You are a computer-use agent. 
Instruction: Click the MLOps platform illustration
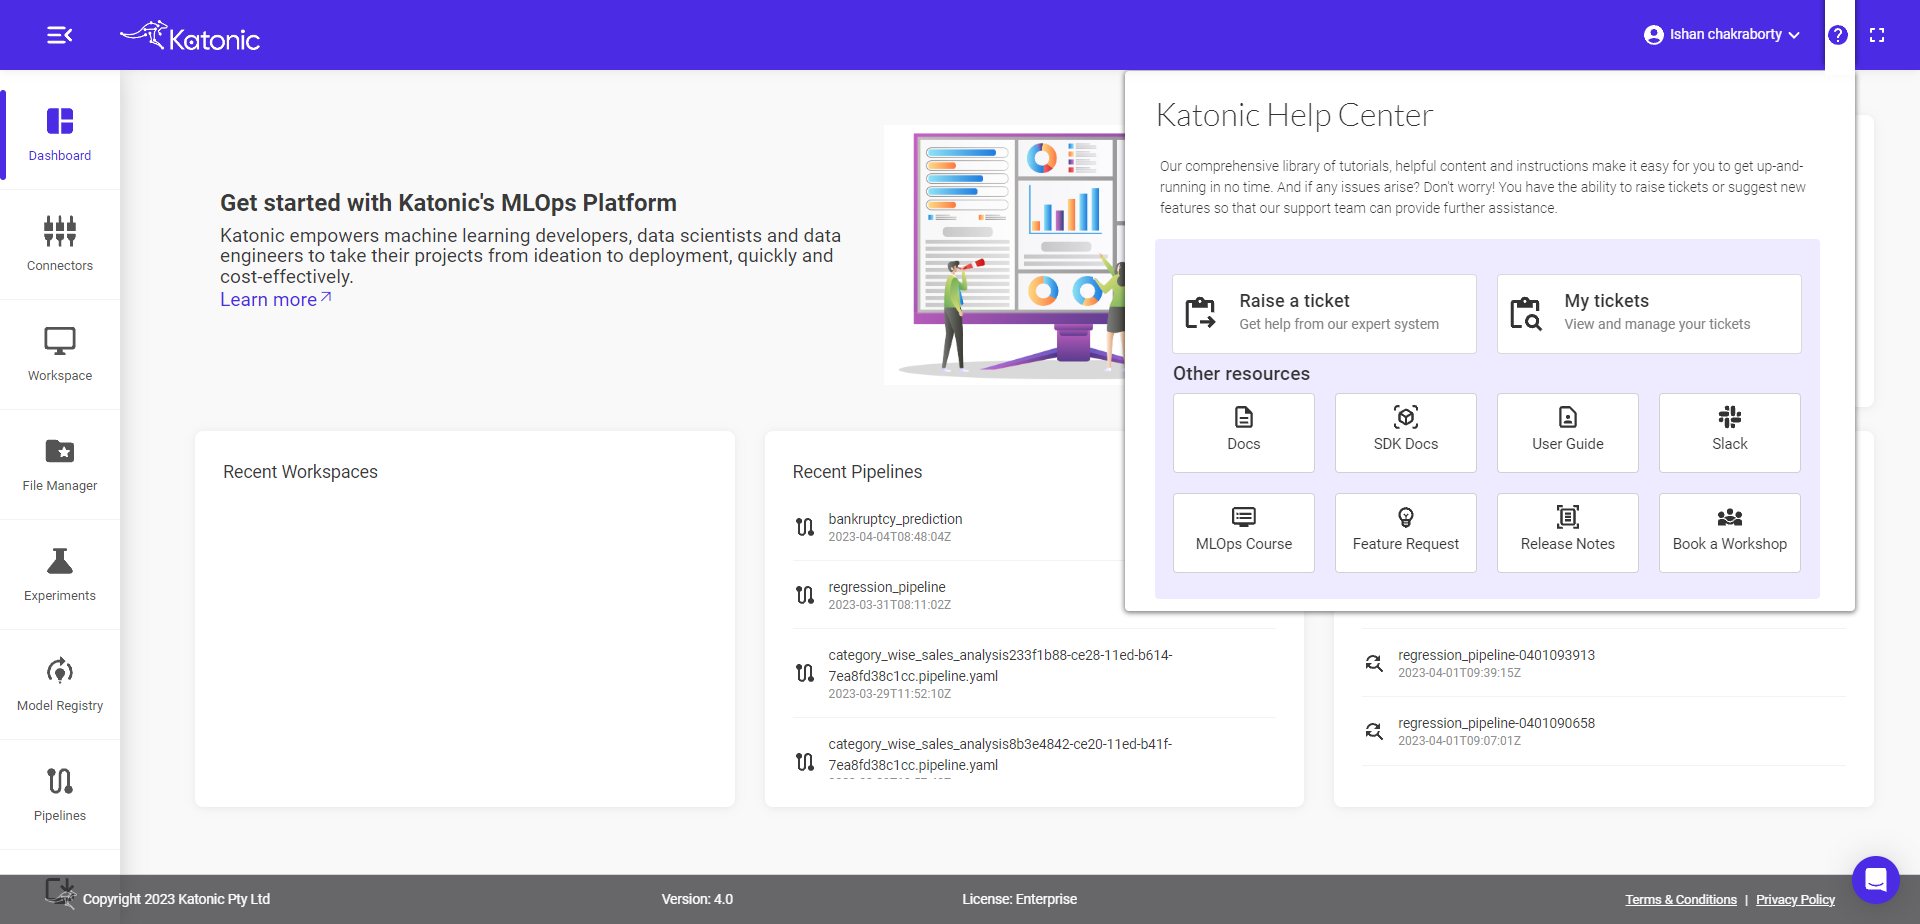click(1004, 255)
